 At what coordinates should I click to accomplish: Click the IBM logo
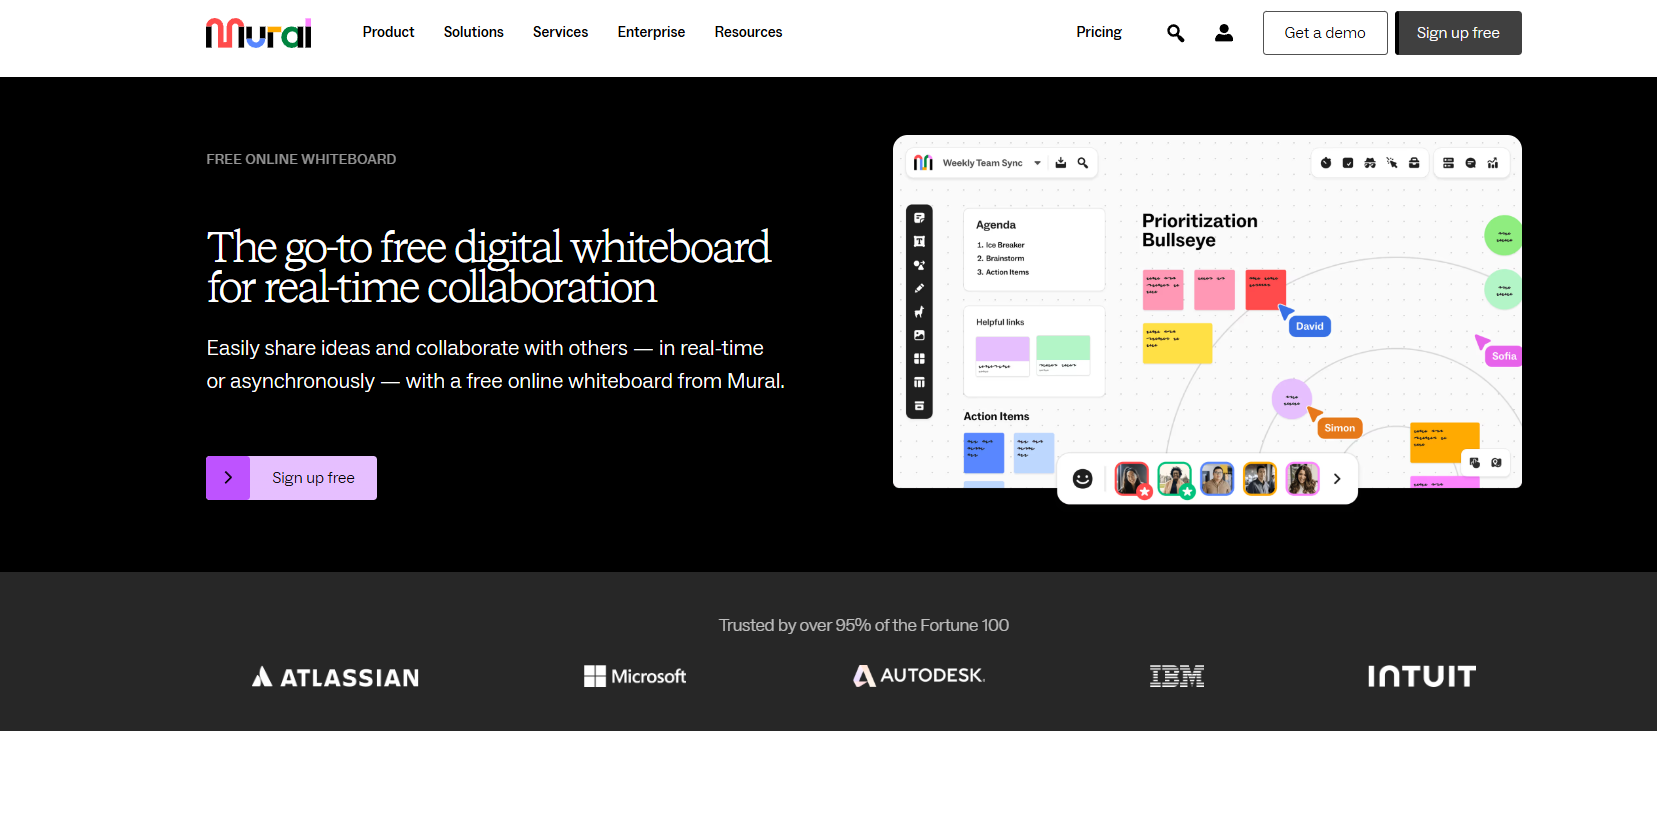[x=1177, y=676]
